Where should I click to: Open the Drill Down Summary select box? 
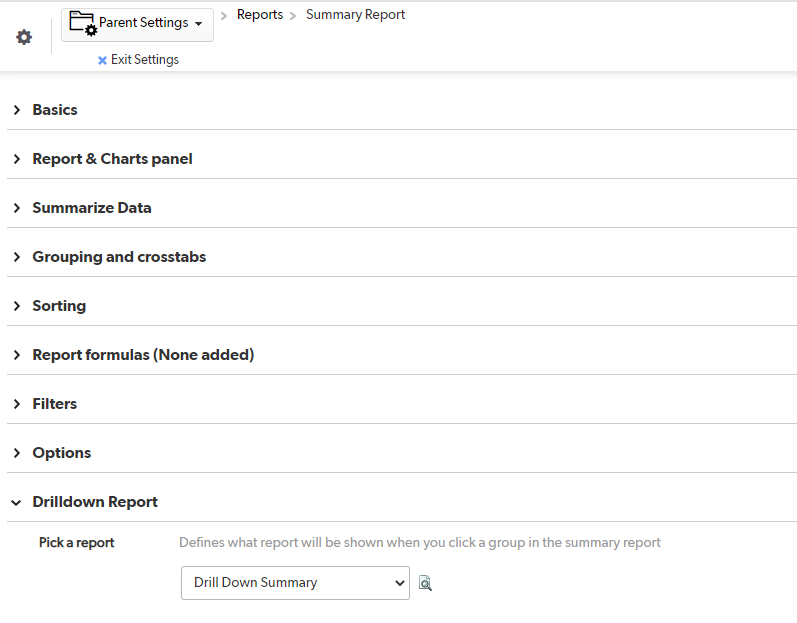[x=295, y=583]
